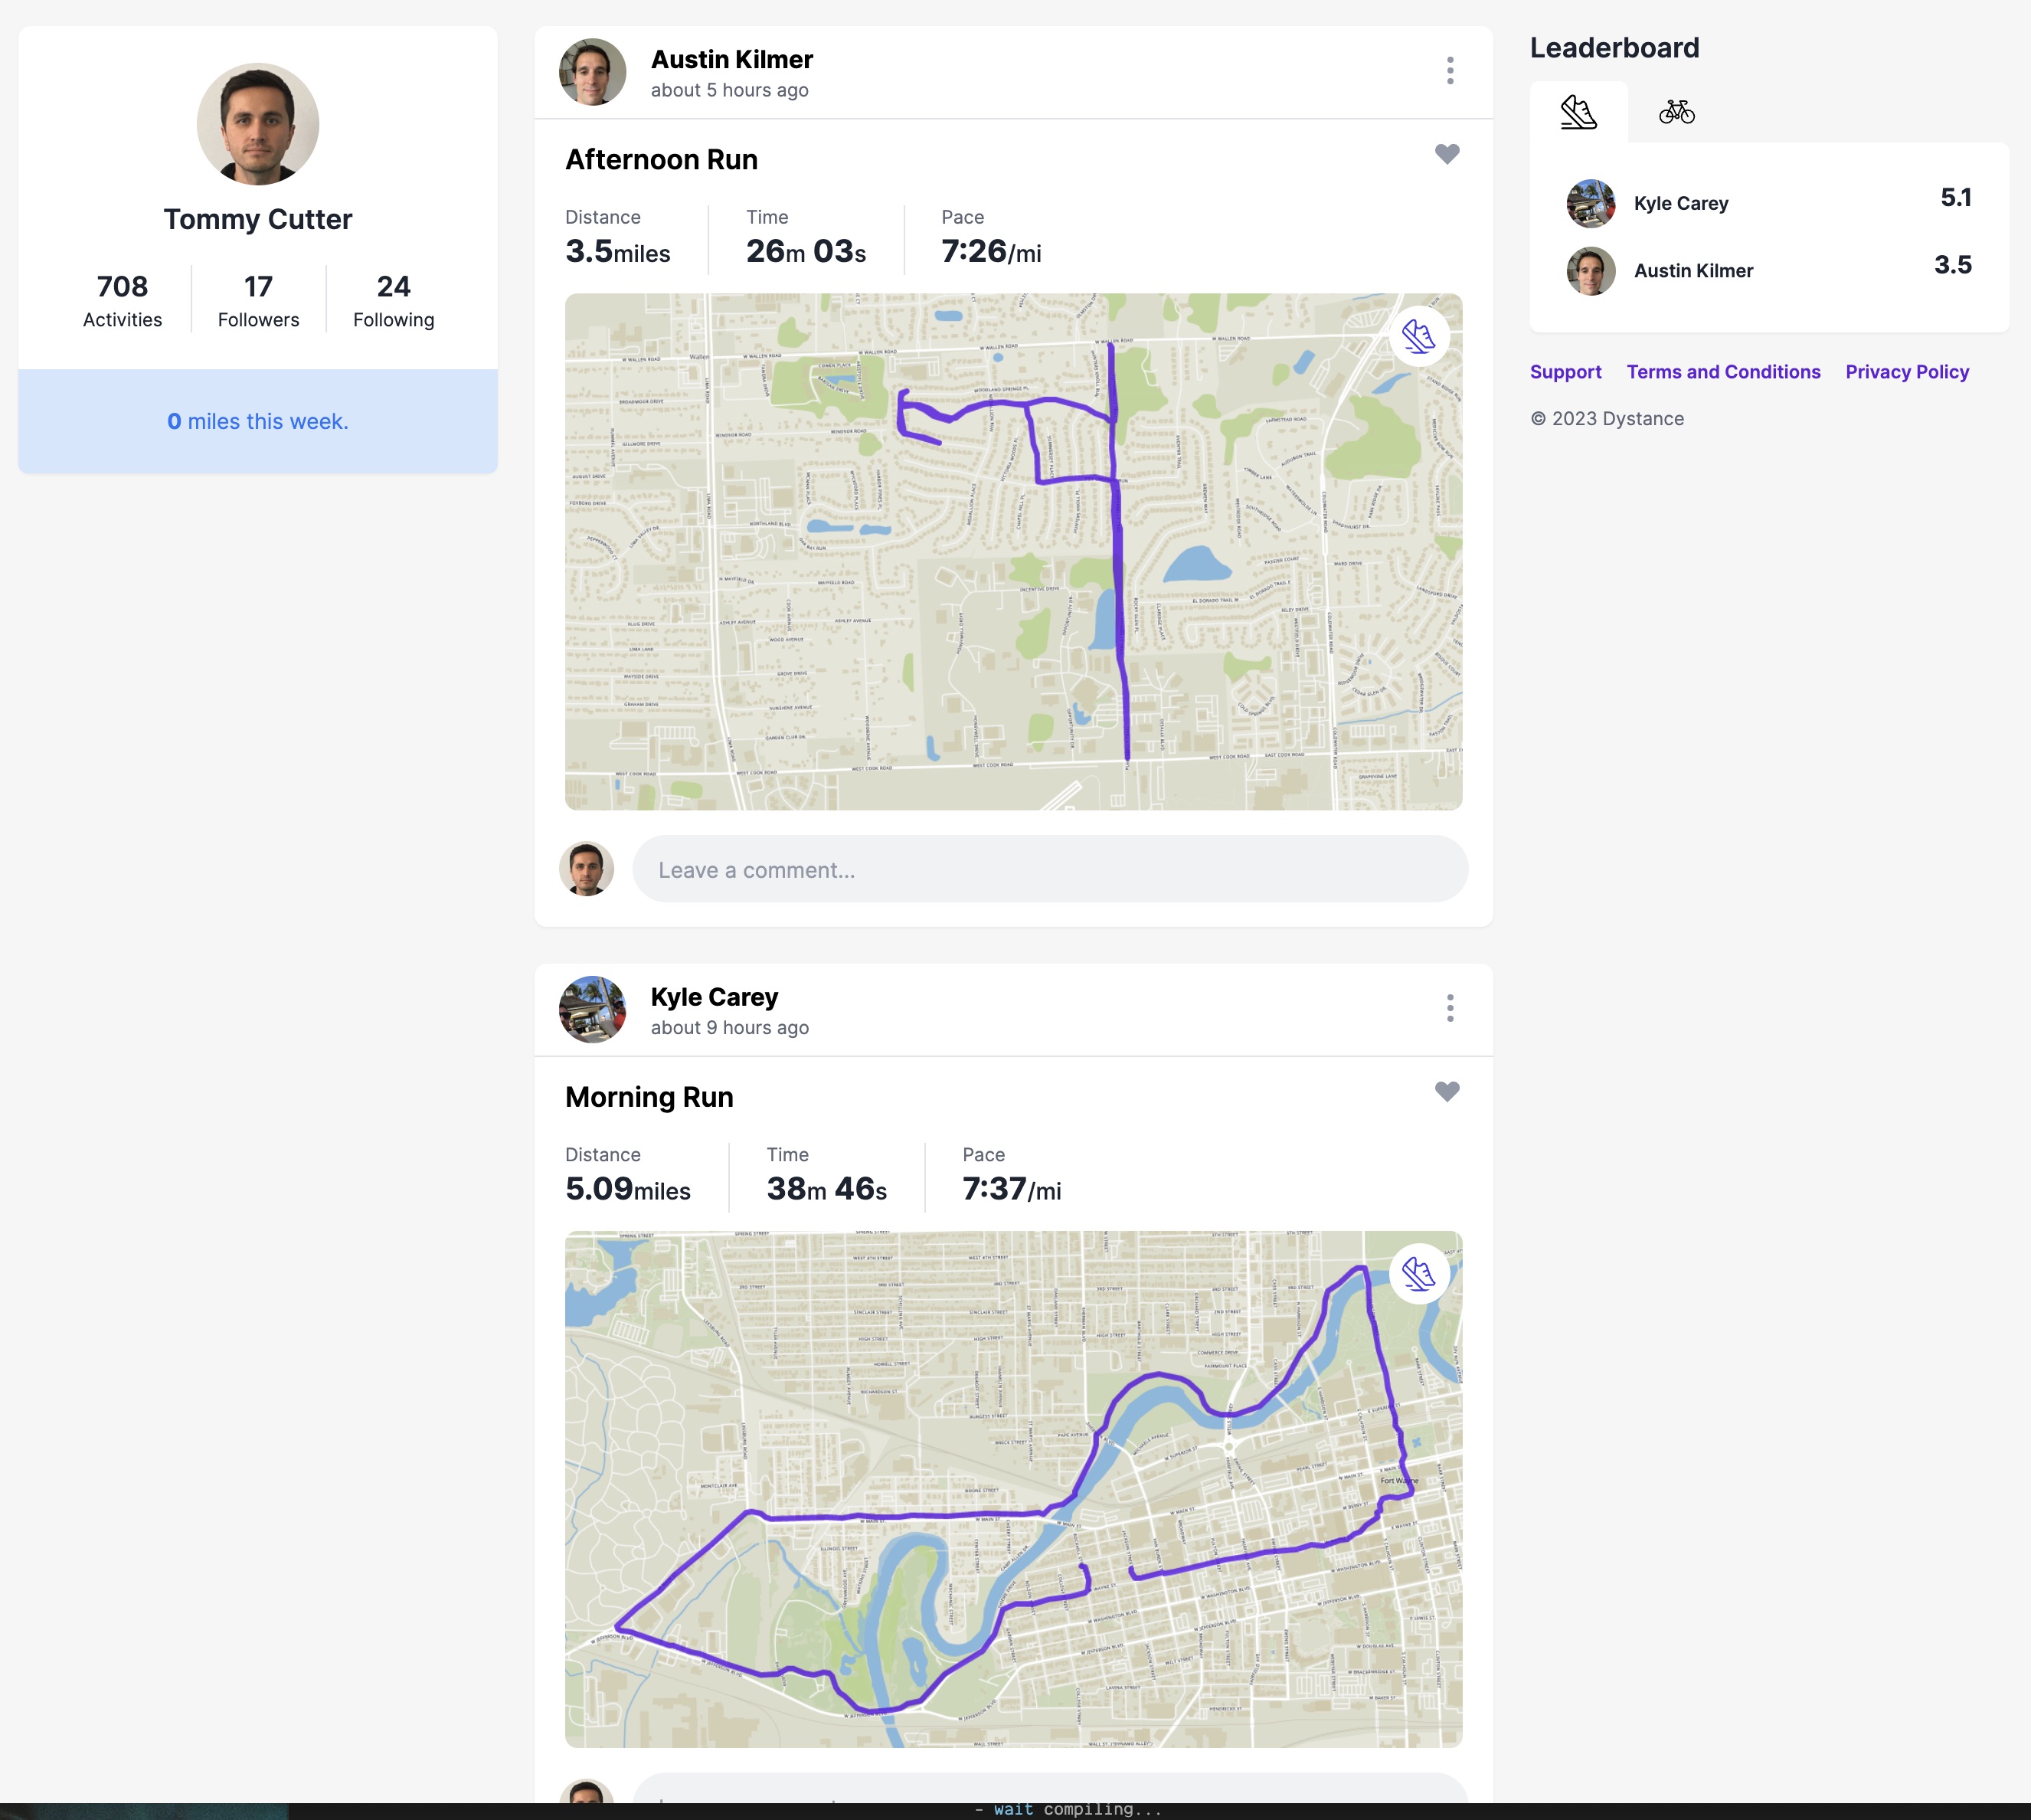The height and width of the screenshot is (1820, 2031).
Task: Open the 17 Followers stat
Action: (258, 300)
